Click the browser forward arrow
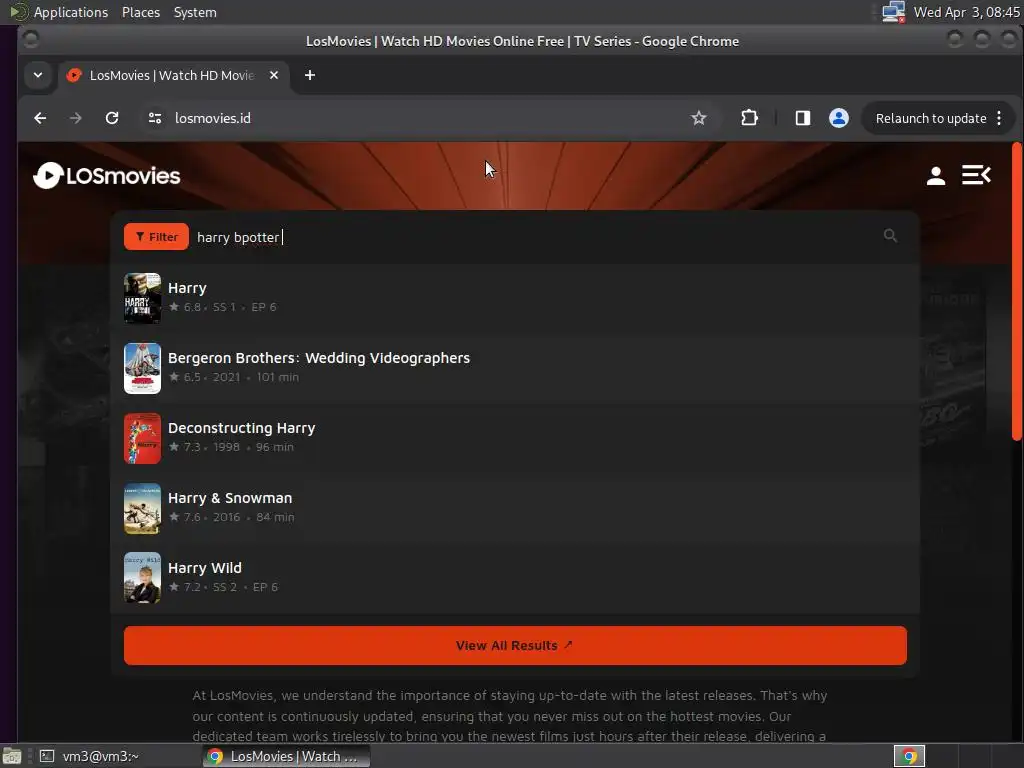The height and width of the screenshot is (768, 1024). click(76, 118)
